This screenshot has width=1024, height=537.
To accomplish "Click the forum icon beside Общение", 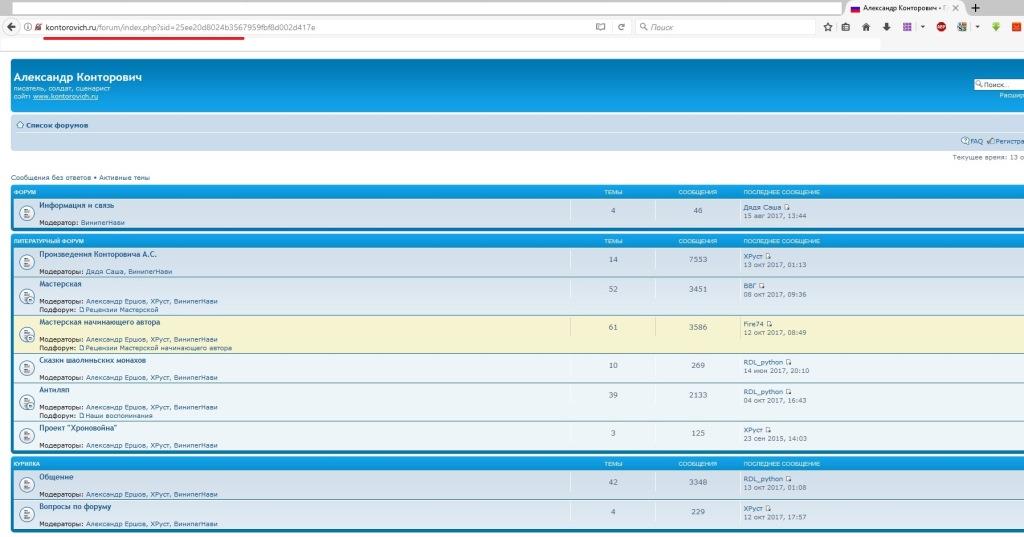I will [x=27, y=485].
